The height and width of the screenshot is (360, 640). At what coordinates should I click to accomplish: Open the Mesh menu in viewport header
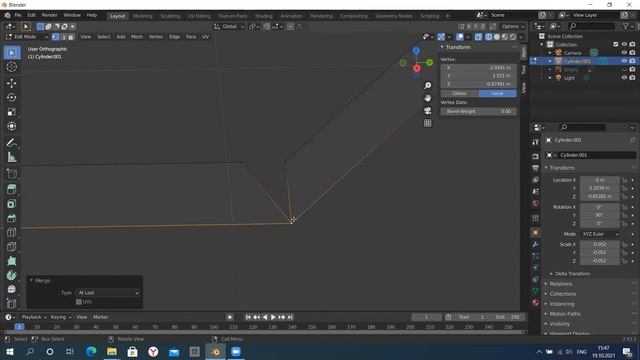(x=137, y=37)
